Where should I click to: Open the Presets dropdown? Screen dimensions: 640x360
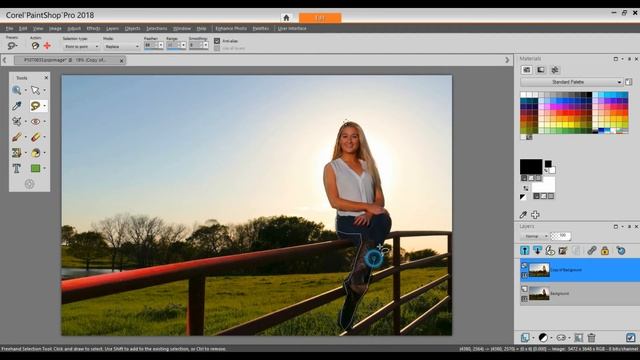(12, 46)
